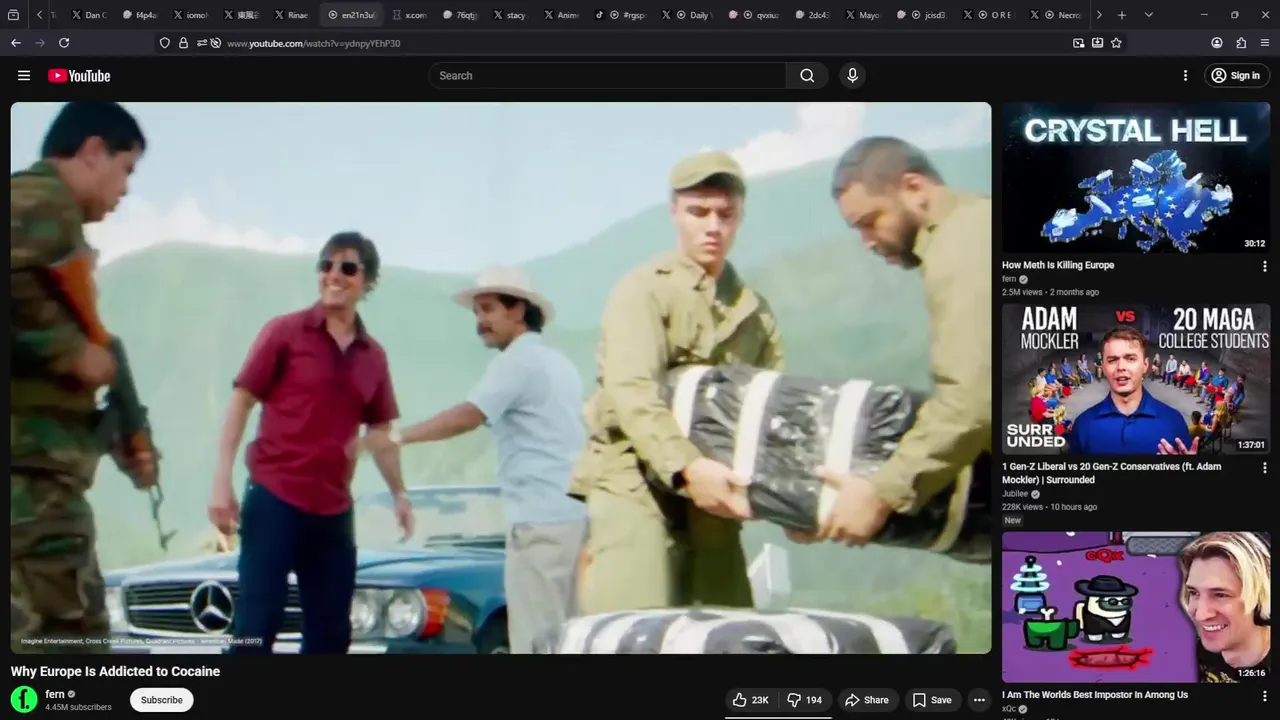Open the browser application menu
The width and height of the screenshot is (1280, 720).
(1265, 43)
